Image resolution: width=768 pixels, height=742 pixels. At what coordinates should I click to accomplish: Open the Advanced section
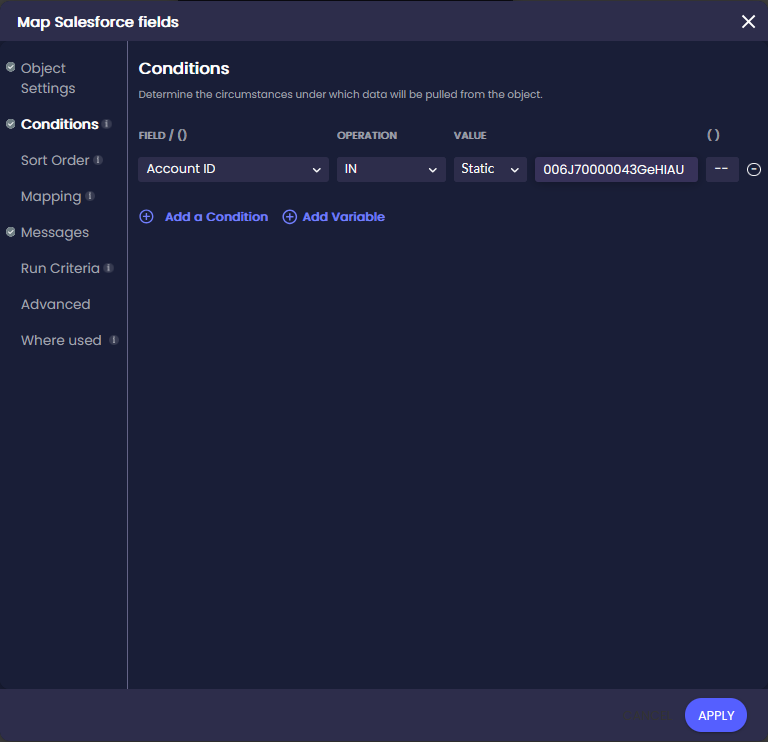[55, 305]
